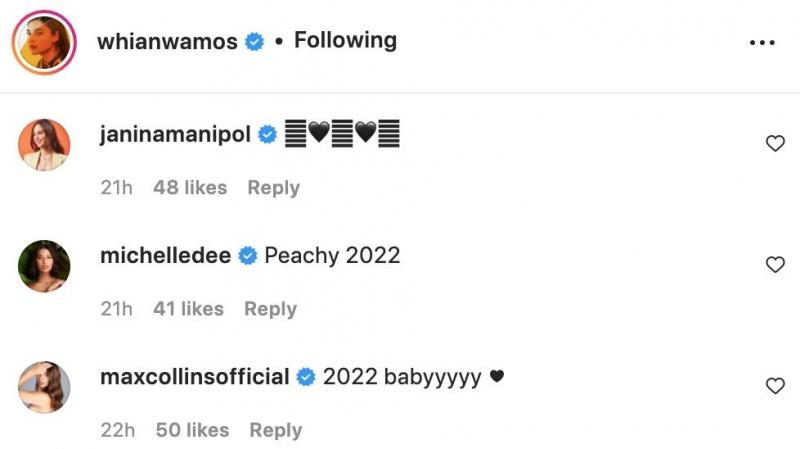
Task: View the 41 likes list
Action: tap(188, 309)
